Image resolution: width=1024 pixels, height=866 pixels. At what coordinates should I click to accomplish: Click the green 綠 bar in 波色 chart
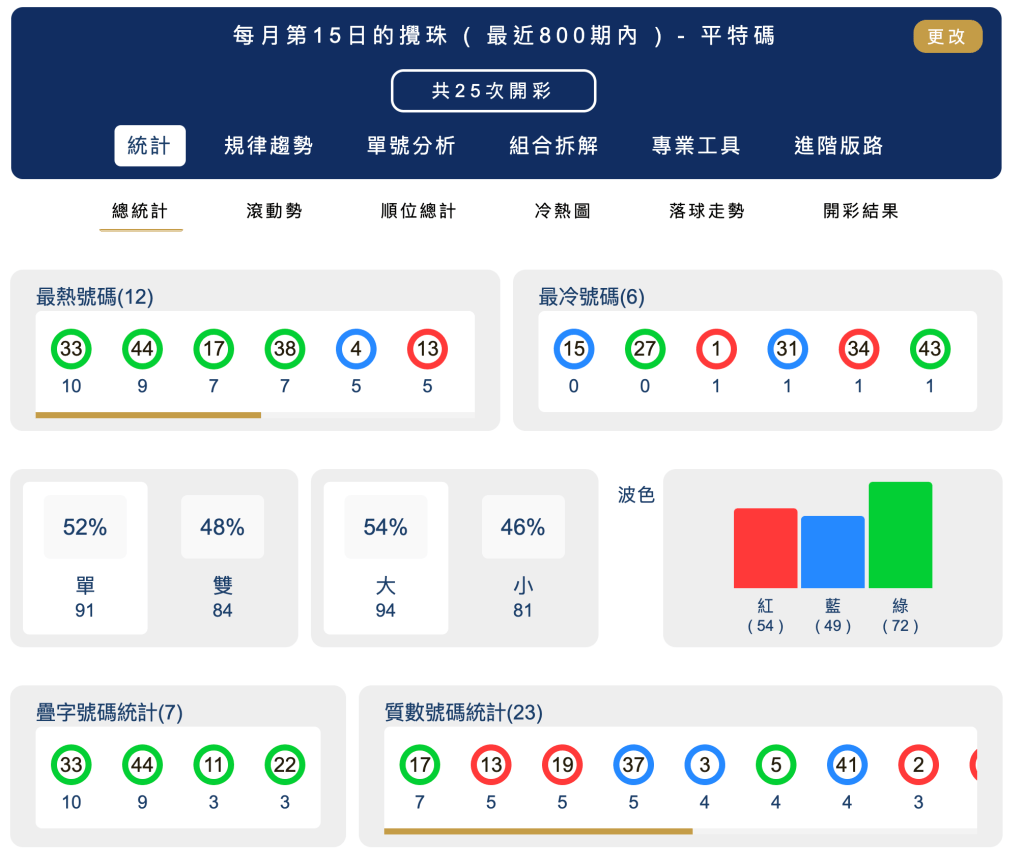click(900, 535)
